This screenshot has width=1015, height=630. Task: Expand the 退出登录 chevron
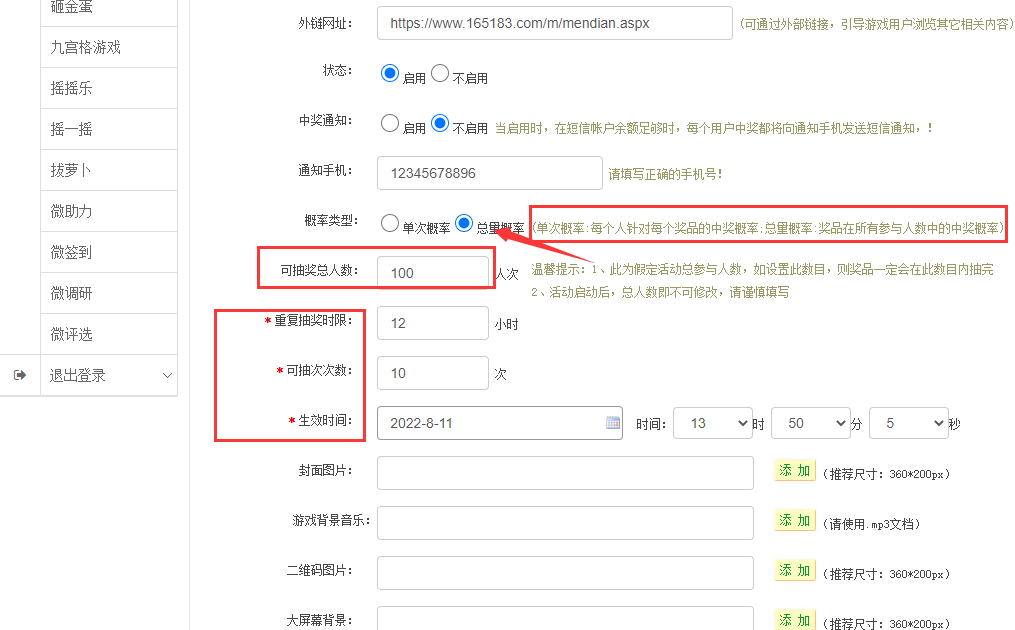[166, 376]
